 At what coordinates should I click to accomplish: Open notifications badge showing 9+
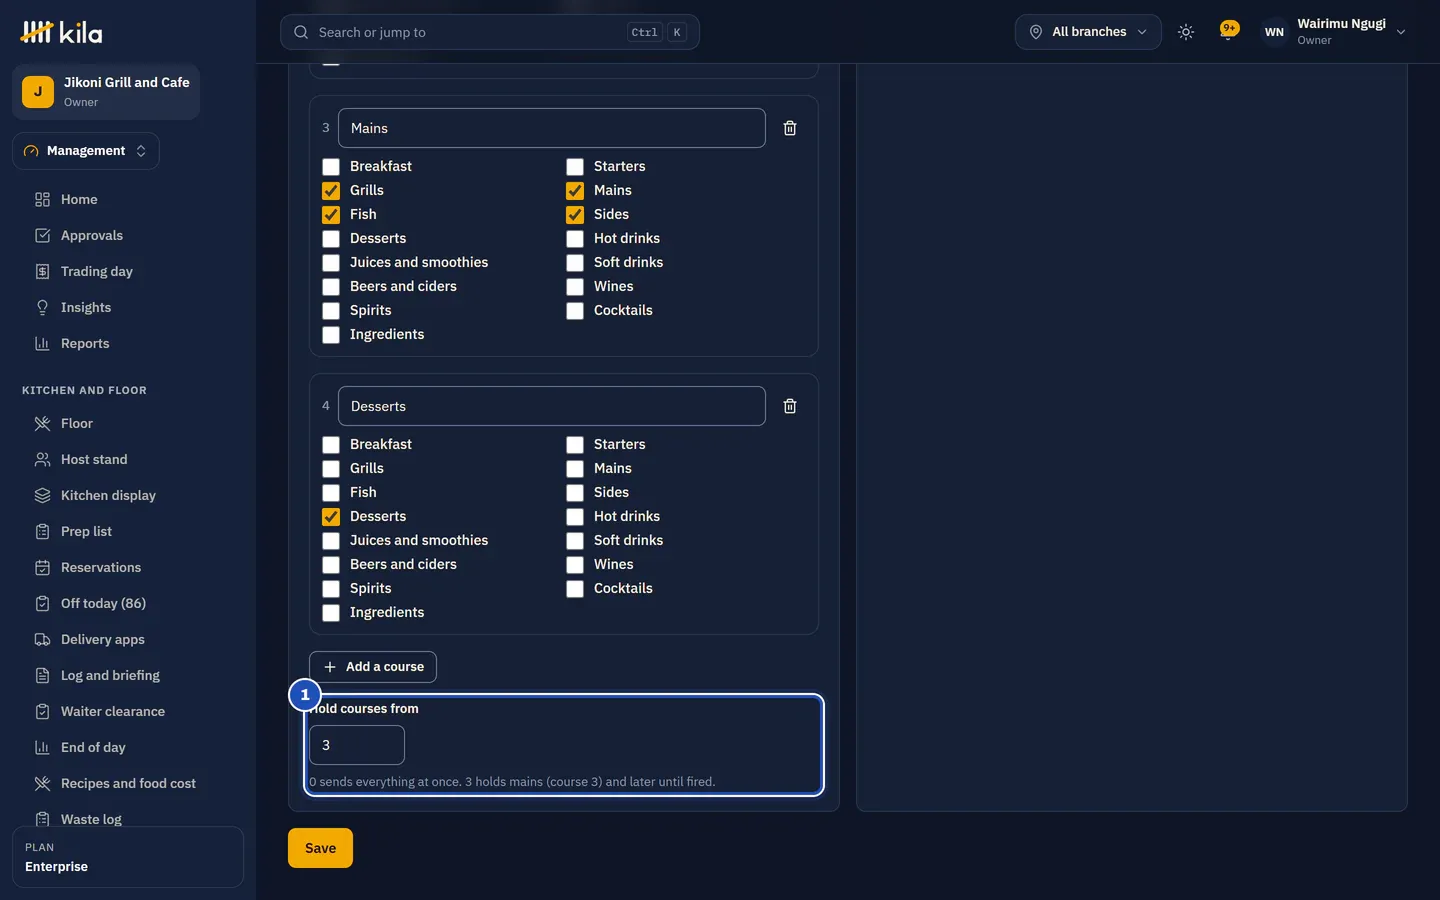point(1229,30)
